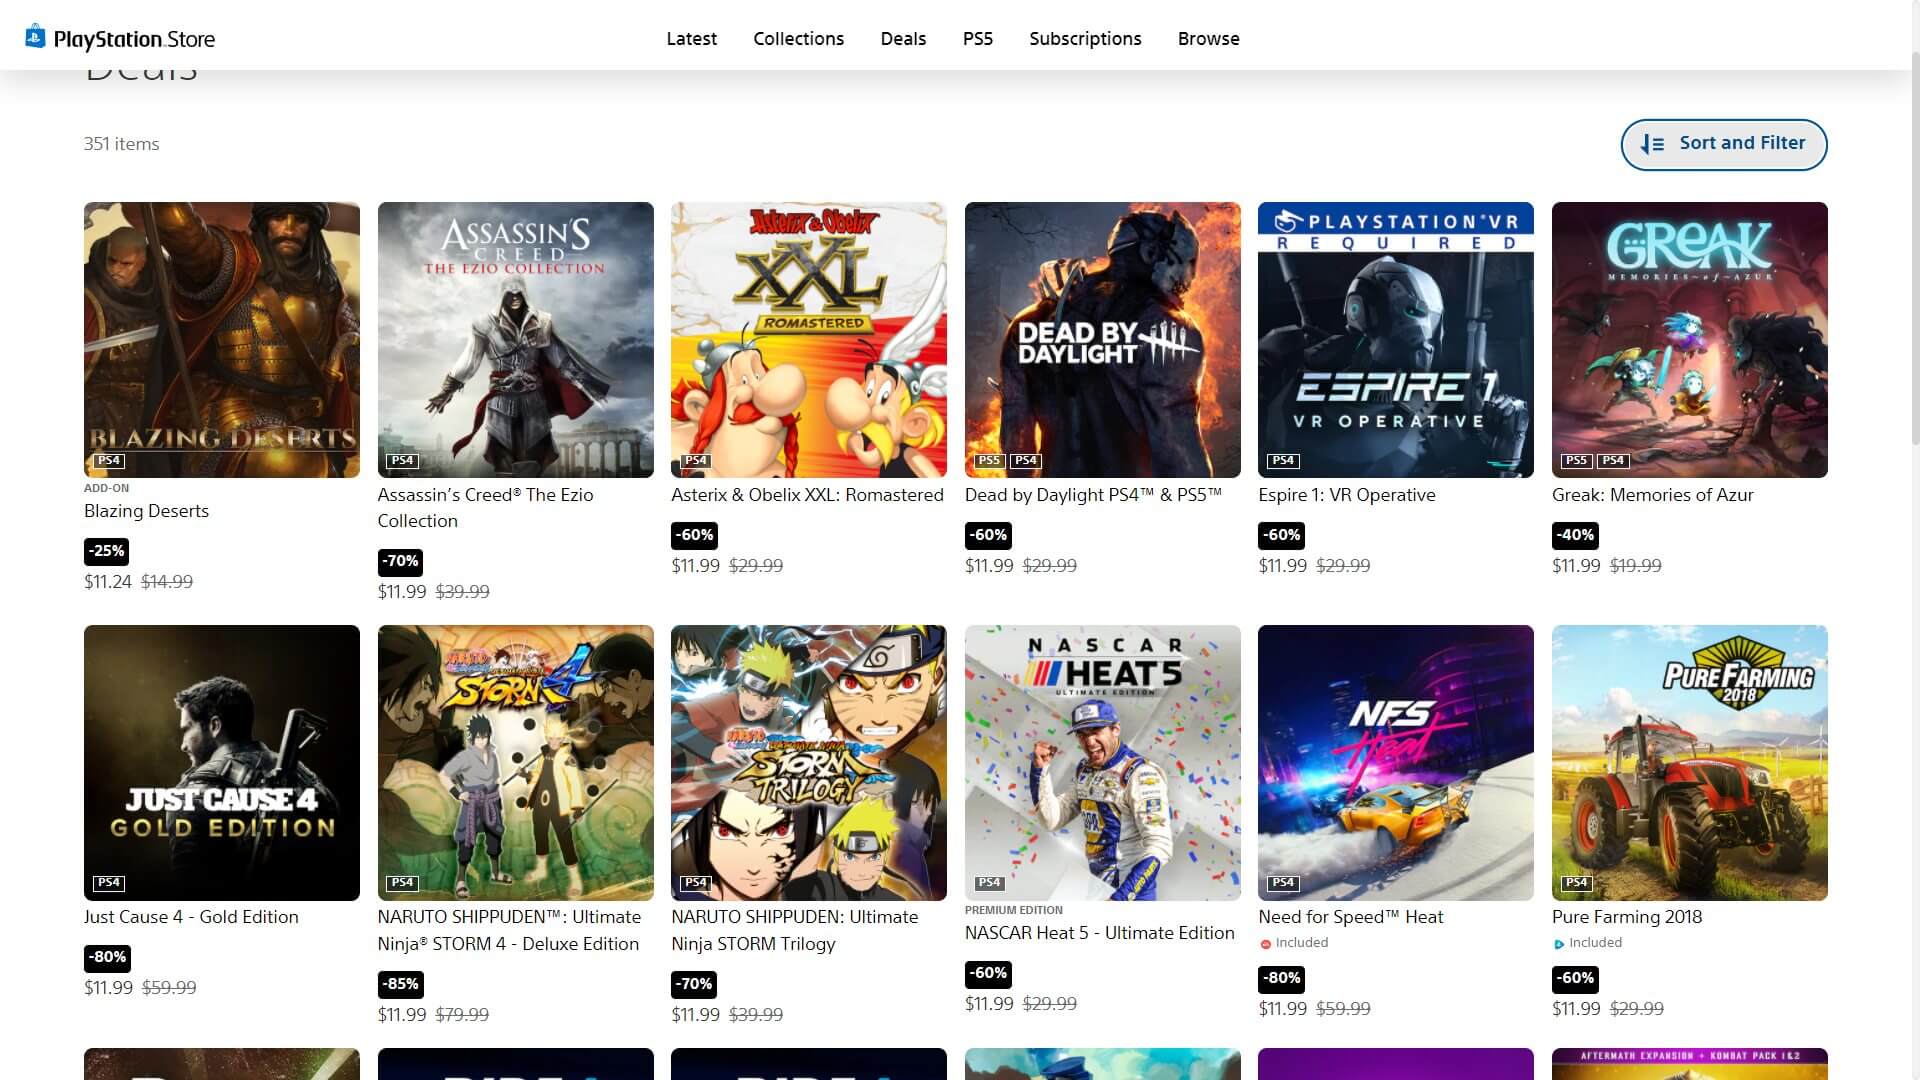
Task: Click the PS5 badge on Dead by Daylight cover
Action: (989, 461)
